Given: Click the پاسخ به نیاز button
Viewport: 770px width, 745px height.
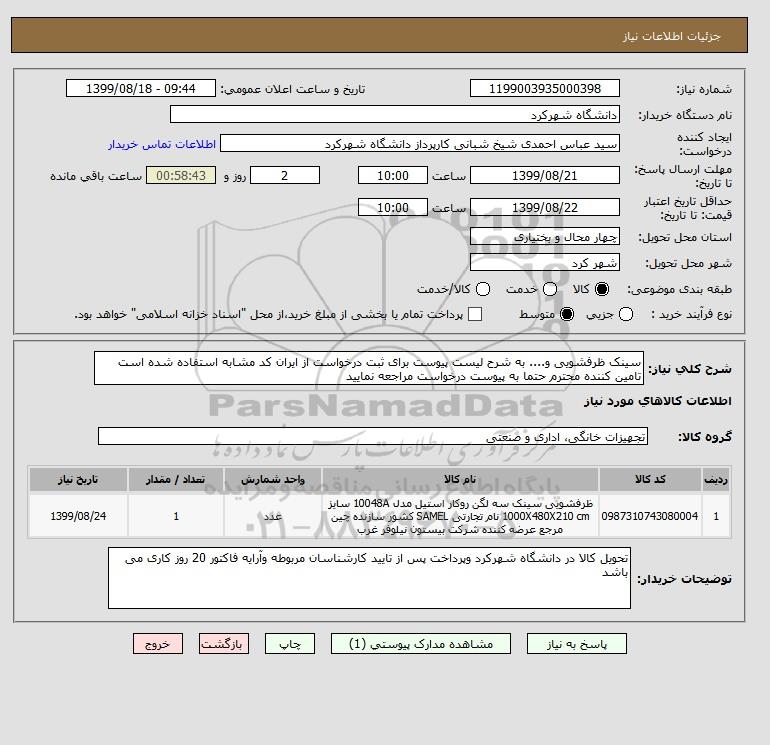Looking at the screenshot, I should [577, 644].
